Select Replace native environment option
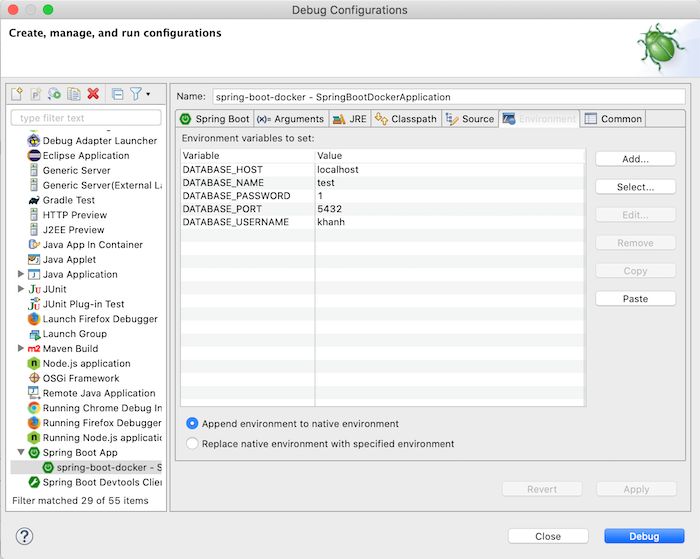Viewport: 700px width, 559px height. coord(192,443)
